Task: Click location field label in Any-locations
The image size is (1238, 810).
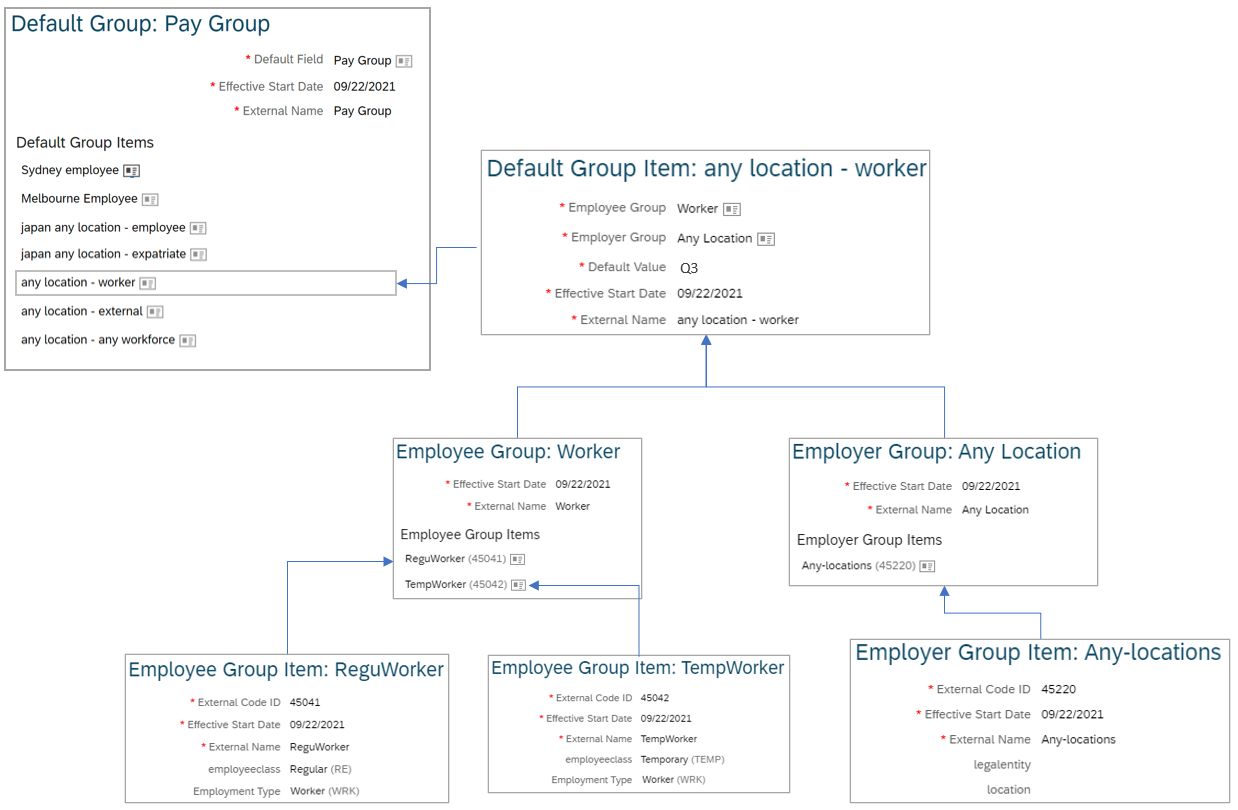Action: (x=1008, y=790)
